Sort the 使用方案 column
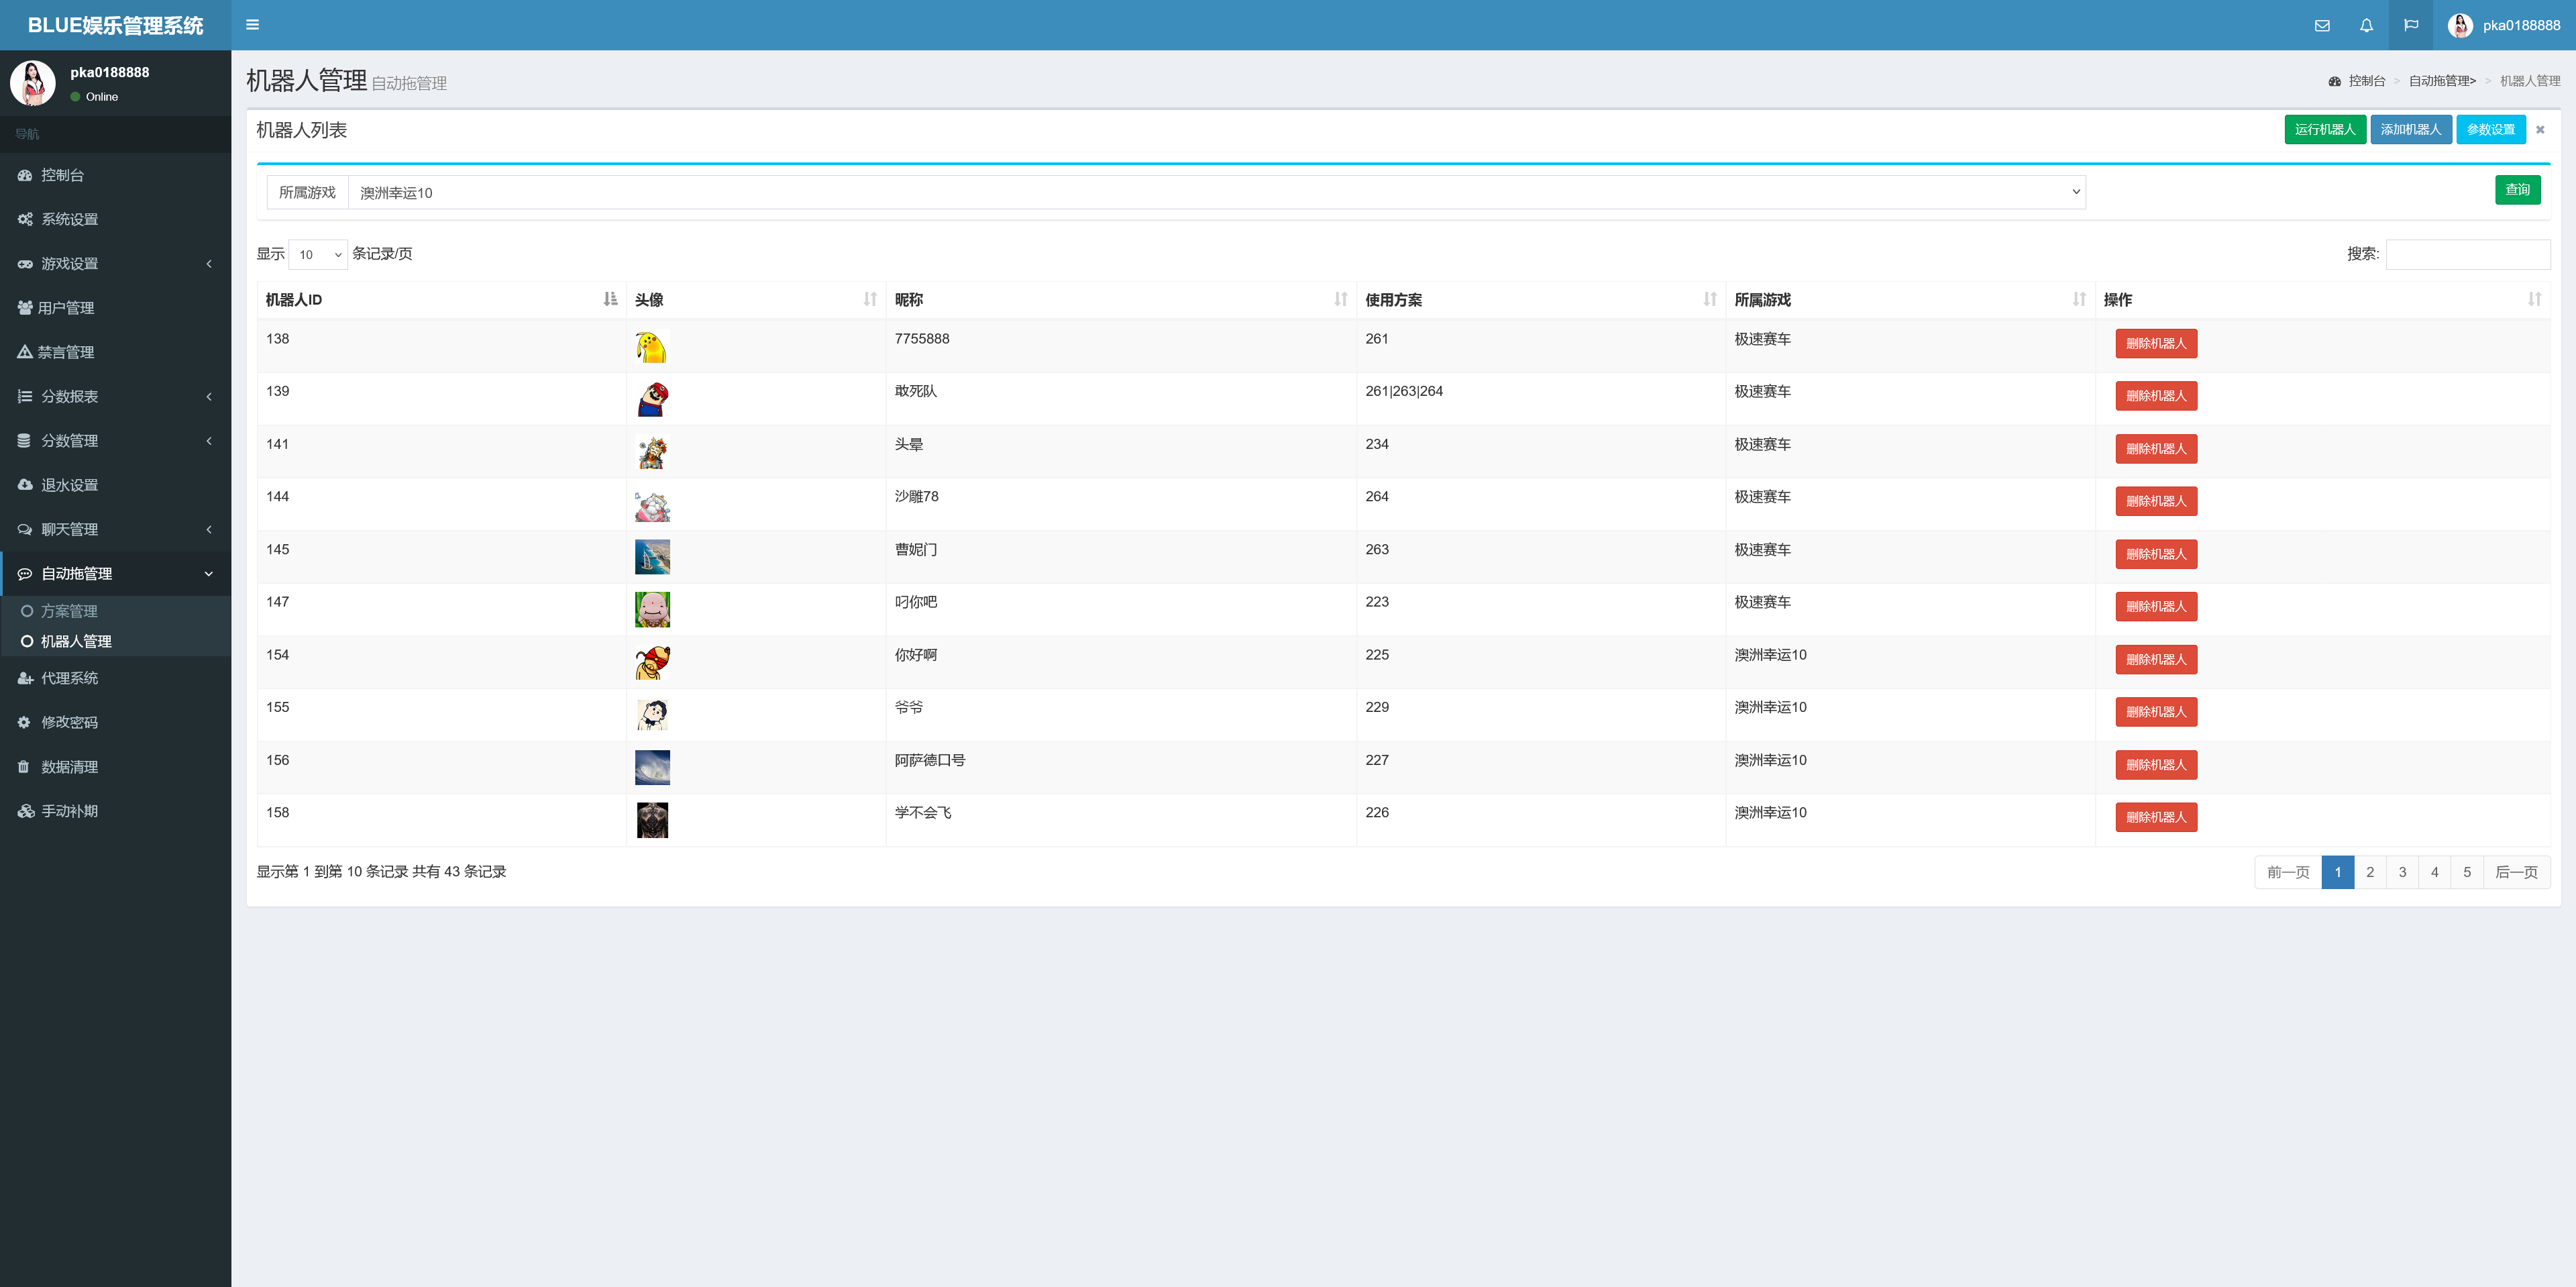 point(1709,299)
